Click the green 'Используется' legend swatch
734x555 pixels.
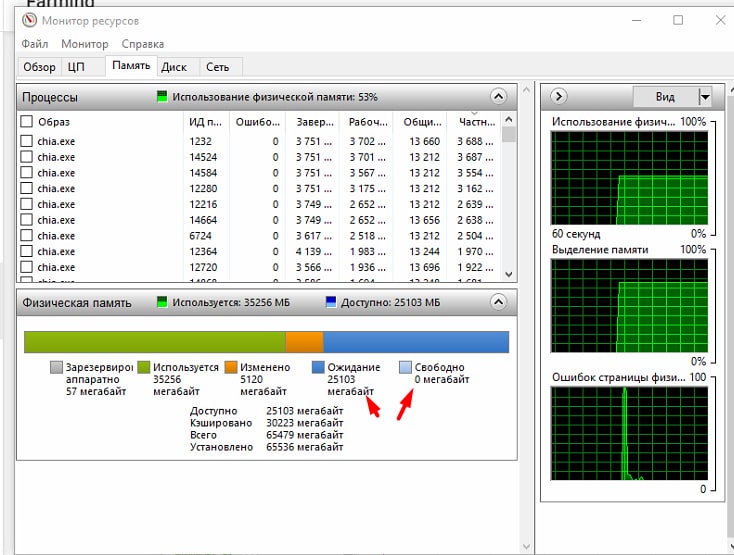pyautogui.click(x=143, y=367)
